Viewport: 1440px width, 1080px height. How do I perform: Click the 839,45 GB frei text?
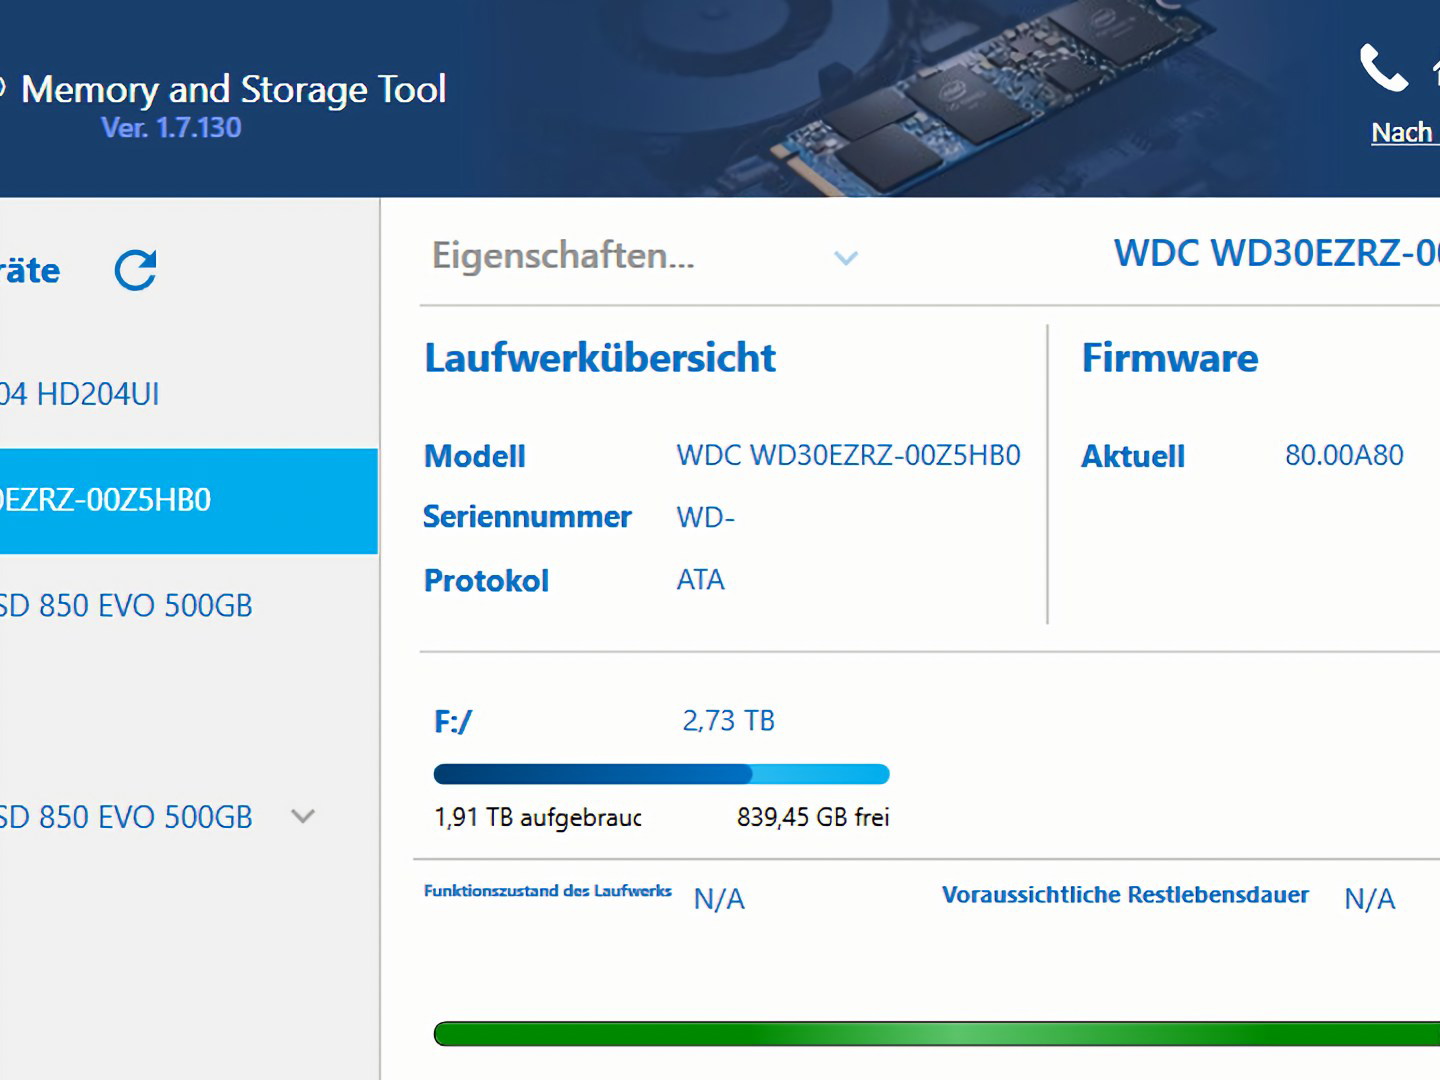813,818
